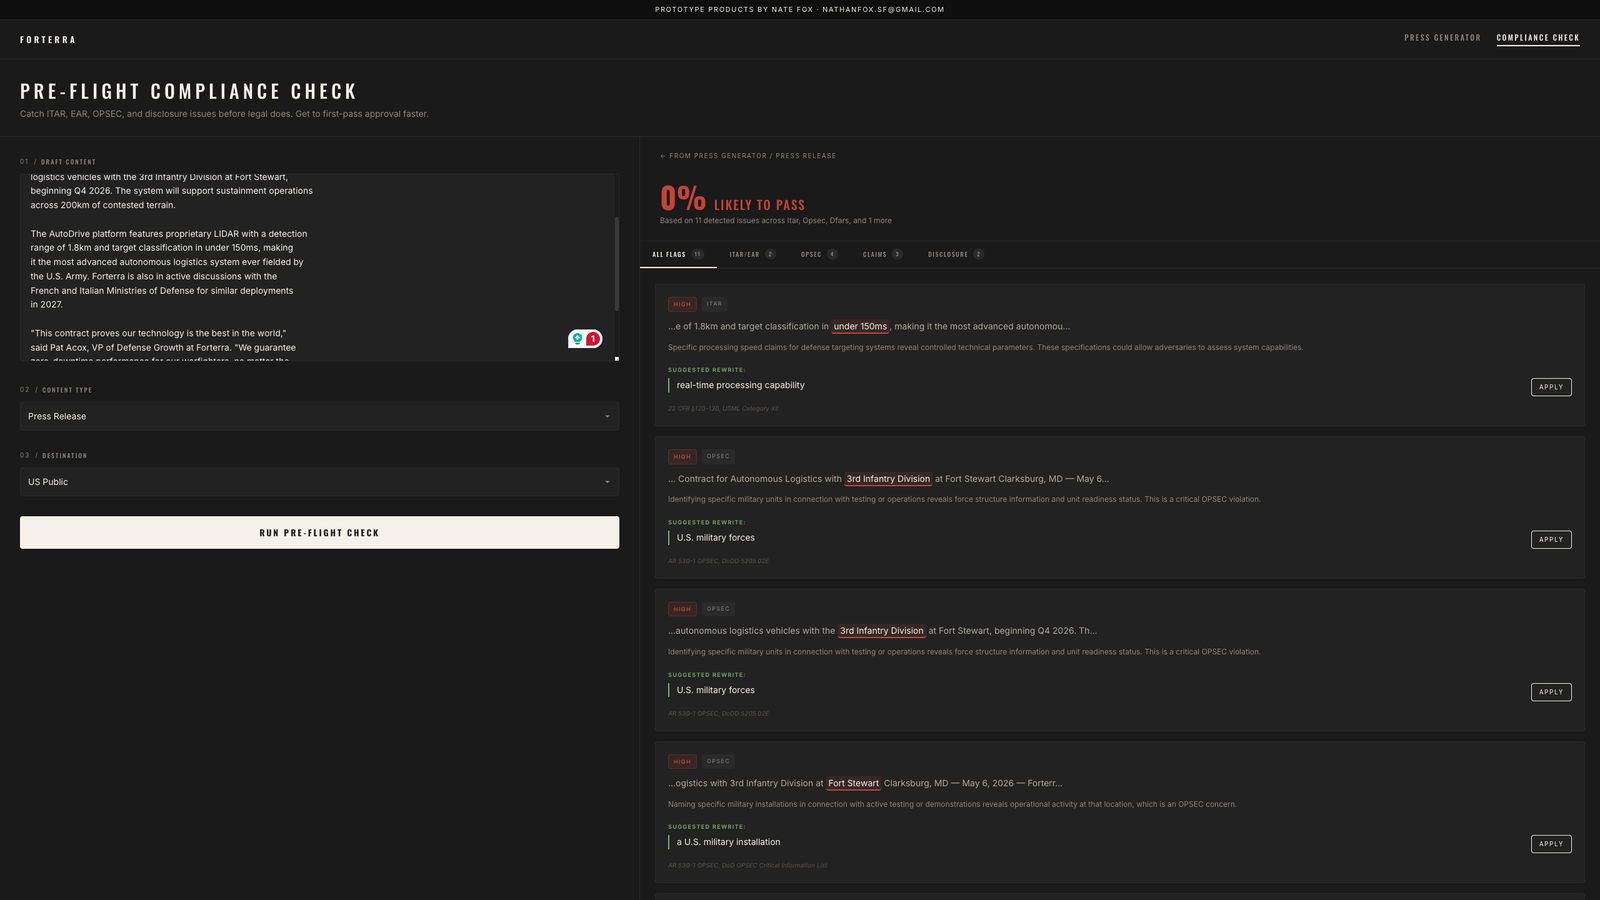Click the green lightbulb suggestion icon
Image resolution: width=1600 pixels, height=900 pixels.
click(x=577, y=339)
